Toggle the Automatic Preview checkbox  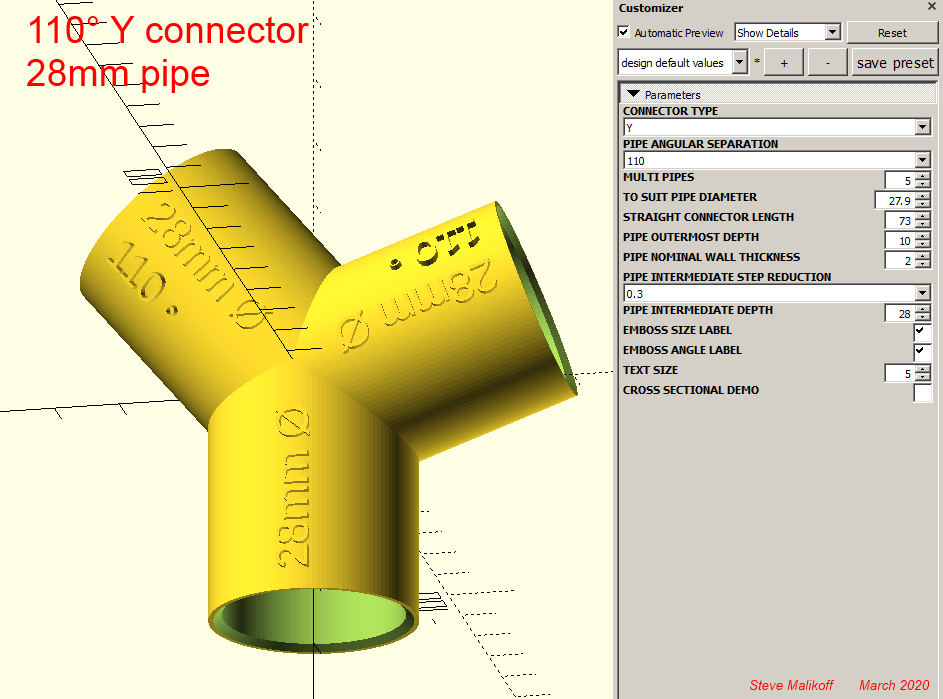coord(625,33)
